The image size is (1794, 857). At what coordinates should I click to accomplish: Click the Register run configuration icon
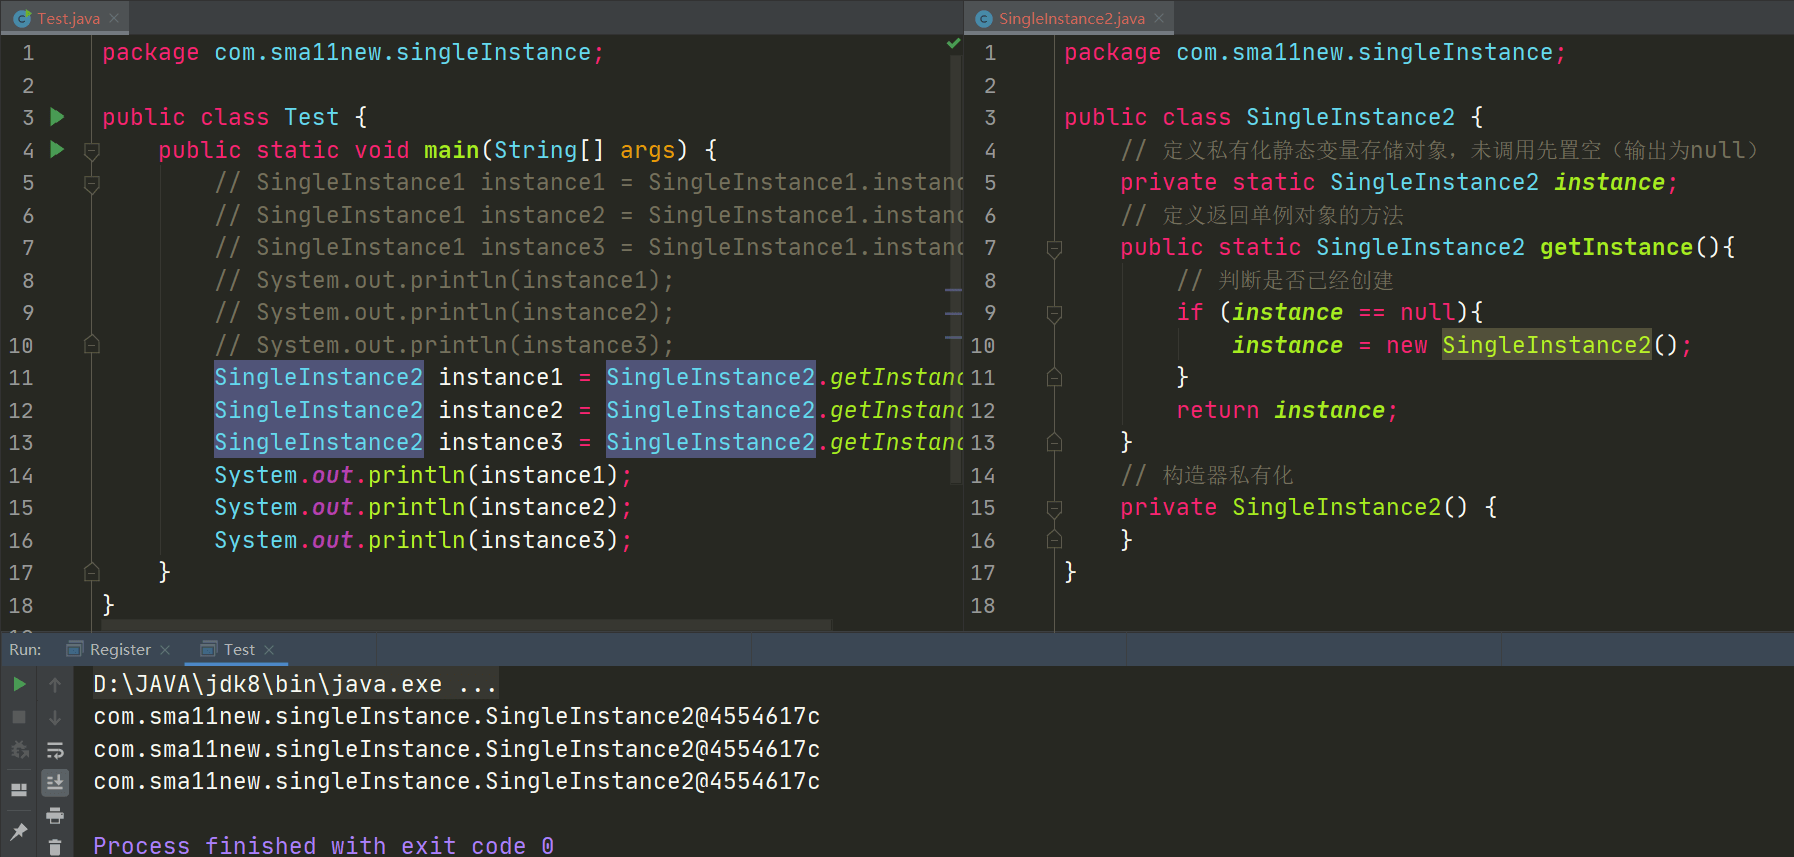tap(74, 649)
